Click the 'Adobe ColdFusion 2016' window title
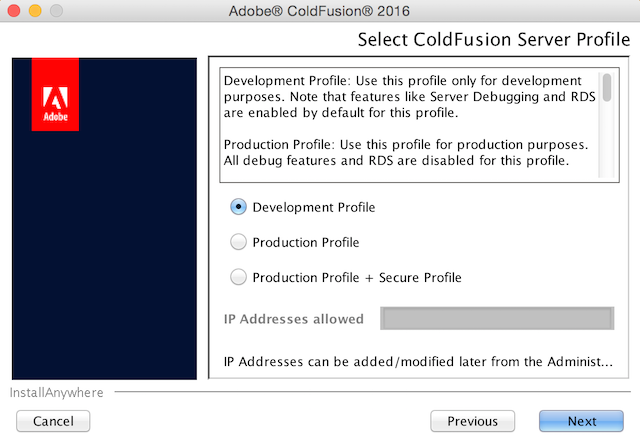Image resolution: width=640 pixels, height=446 pixels. (x=319, y=11)
